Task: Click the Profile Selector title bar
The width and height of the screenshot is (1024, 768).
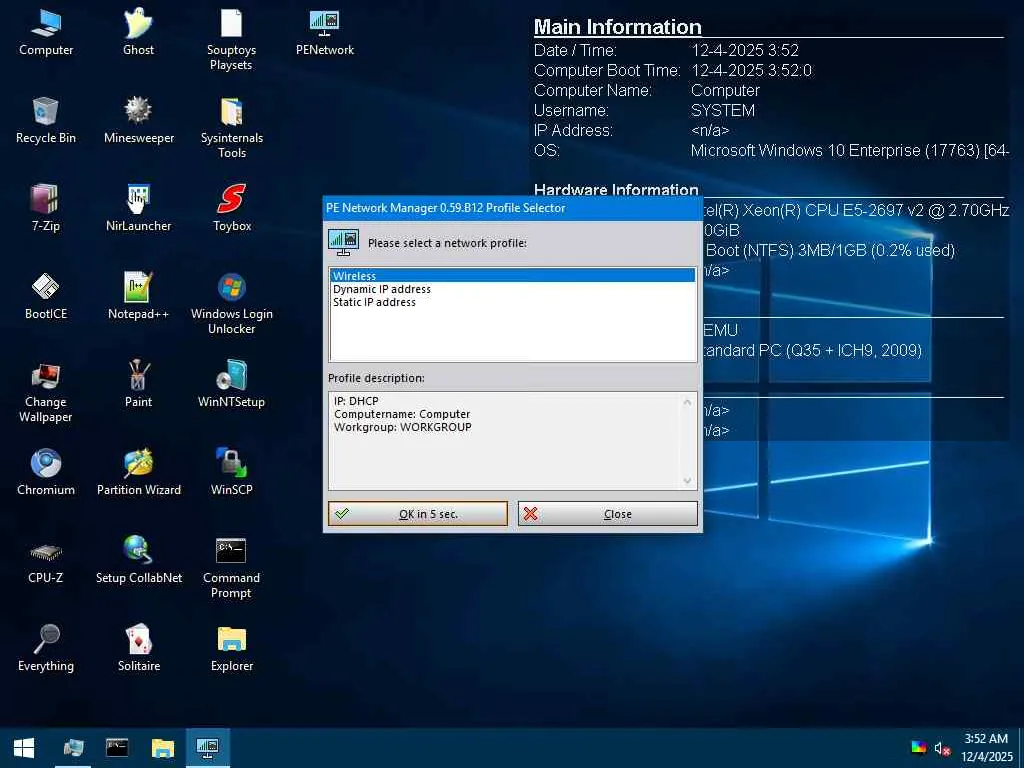Action: [513, 208]
